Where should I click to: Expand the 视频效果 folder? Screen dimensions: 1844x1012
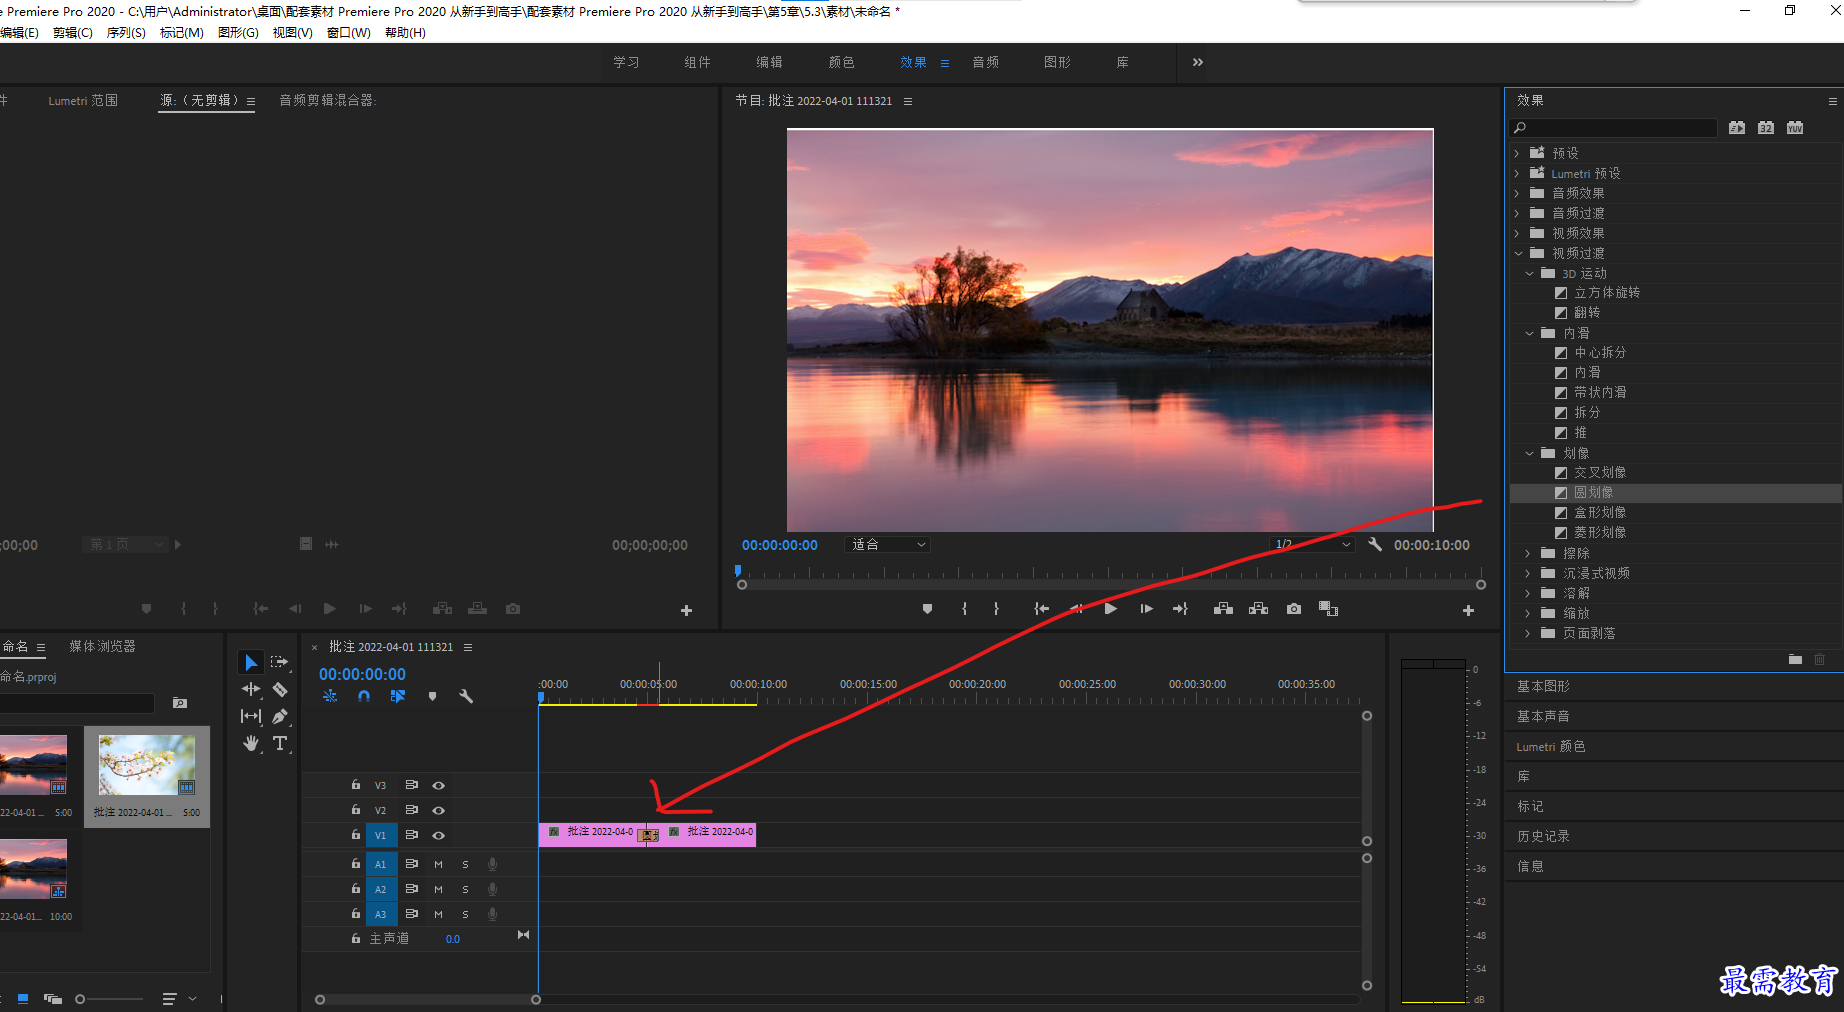pyautogui.click(x=1517, y=233)
